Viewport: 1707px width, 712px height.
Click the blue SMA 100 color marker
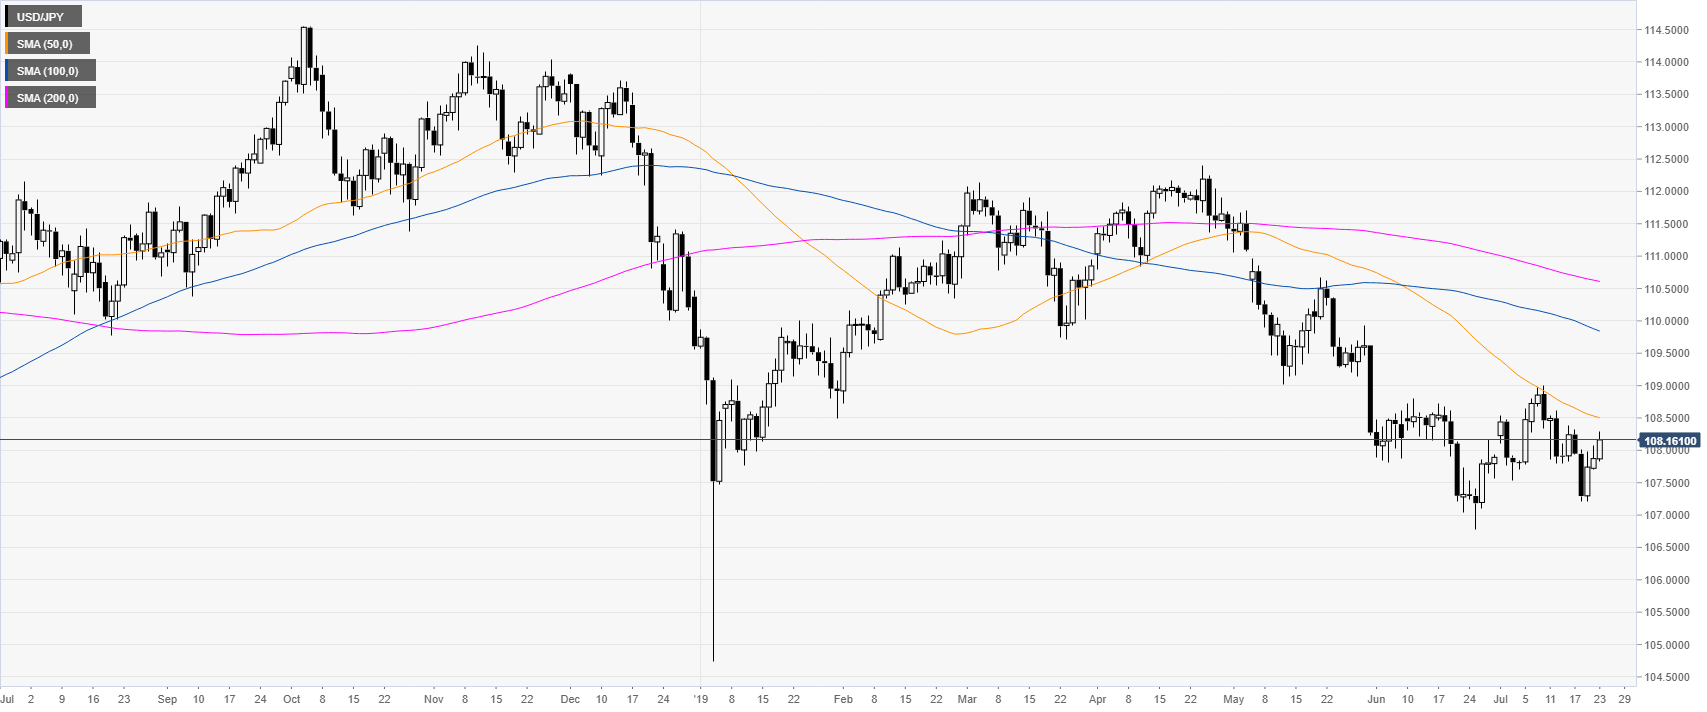6,71
